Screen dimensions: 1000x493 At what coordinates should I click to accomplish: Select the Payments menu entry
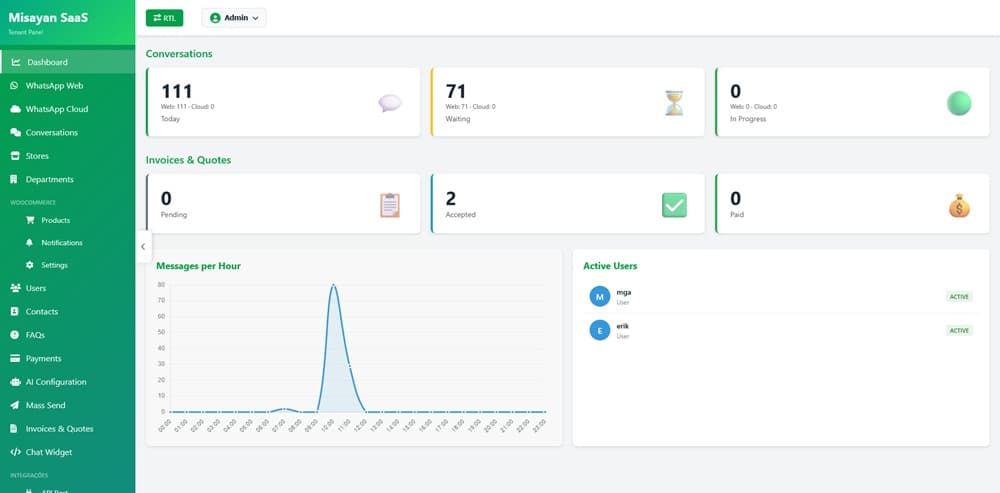pos(43,359)
